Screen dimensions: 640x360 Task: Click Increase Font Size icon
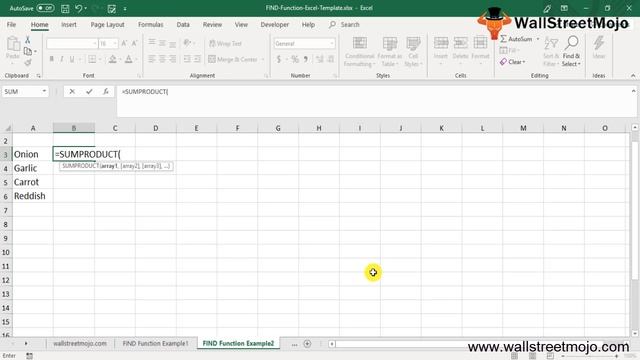124,43
